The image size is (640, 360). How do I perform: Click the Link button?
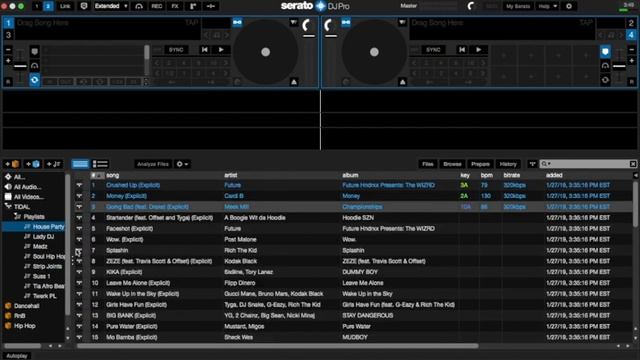65,6
